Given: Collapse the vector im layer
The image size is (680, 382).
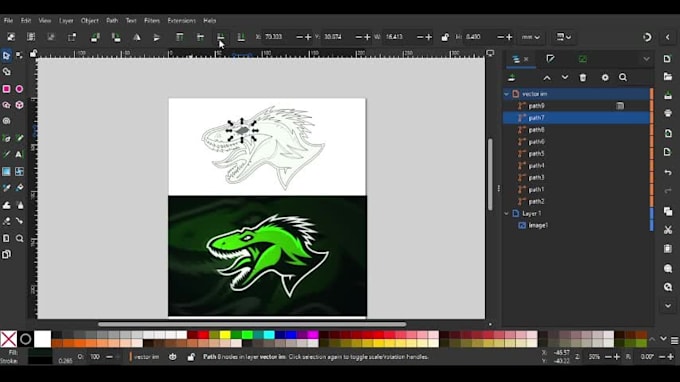Looking at the screenshot, I should [506, 94].
